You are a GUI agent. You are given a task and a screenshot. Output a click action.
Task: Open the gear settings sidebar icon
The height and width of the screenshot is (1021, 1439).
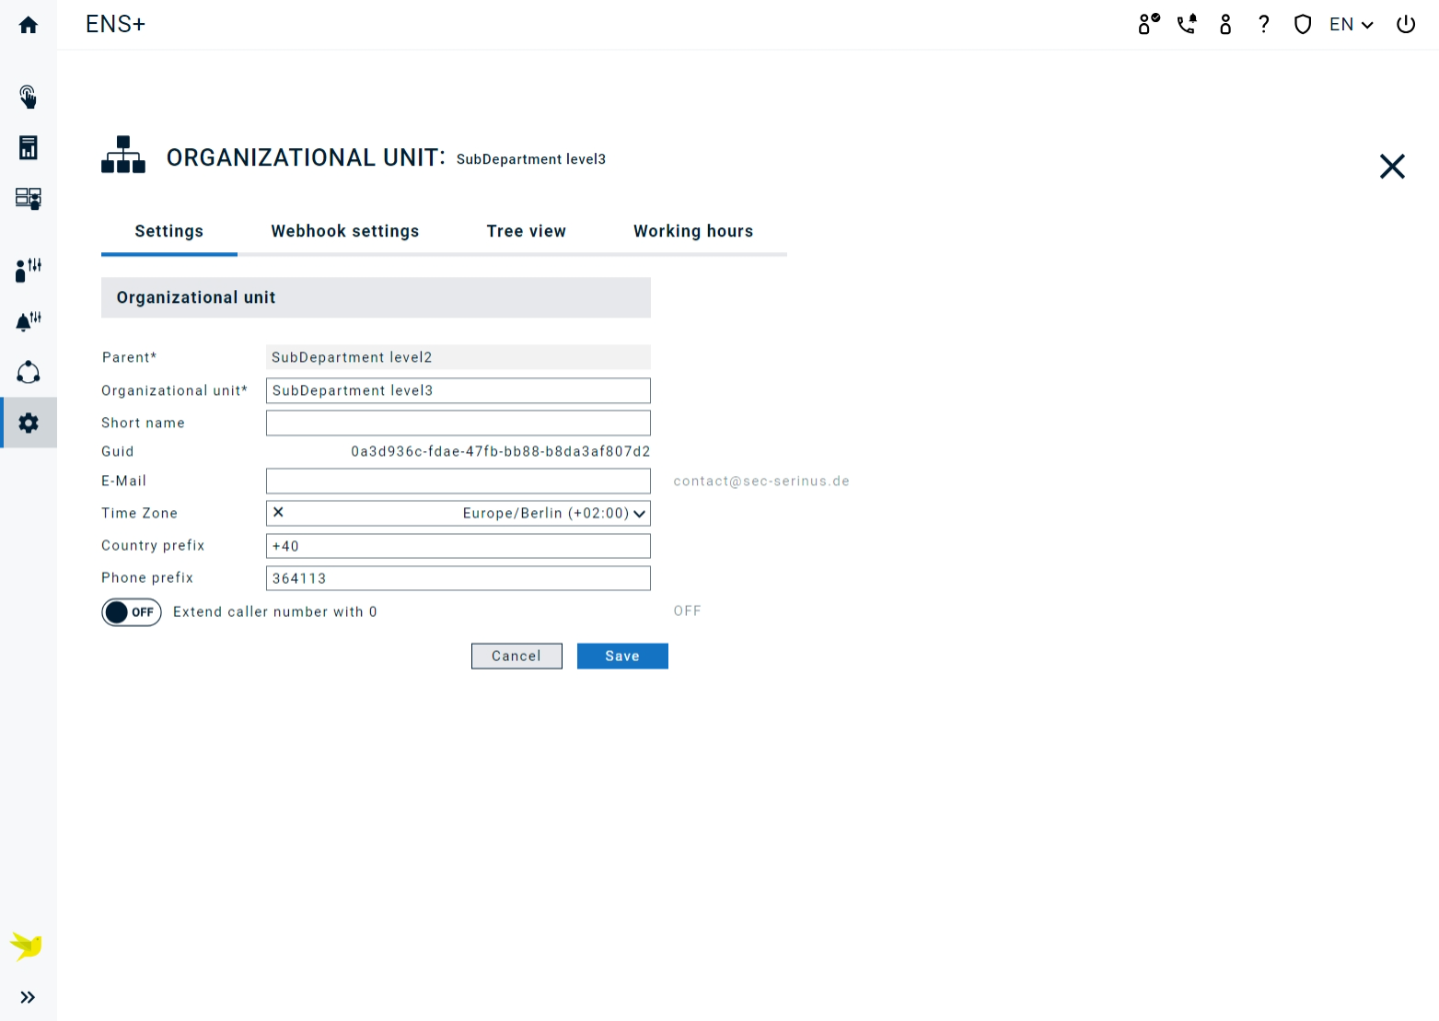point(28,423)
